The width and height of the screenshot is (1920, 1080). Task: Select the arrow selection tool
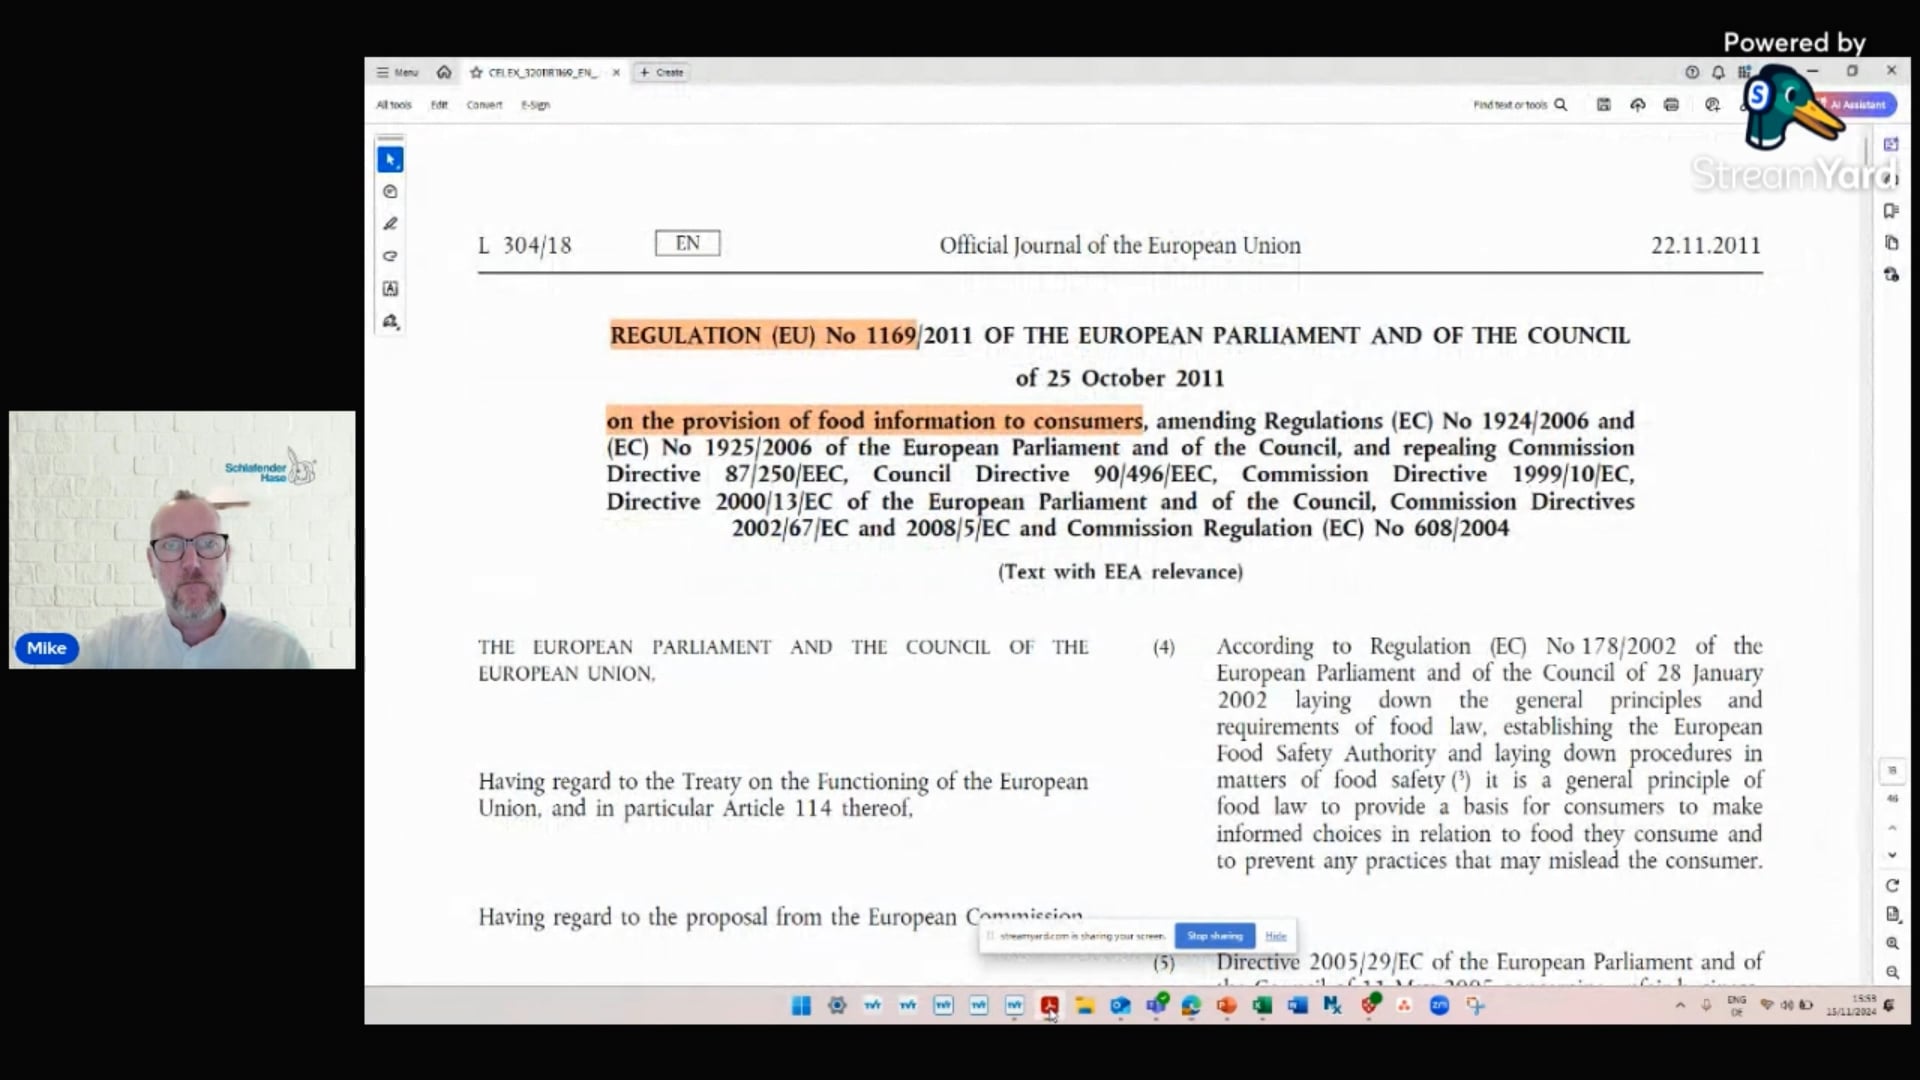[x=390, y=160]
